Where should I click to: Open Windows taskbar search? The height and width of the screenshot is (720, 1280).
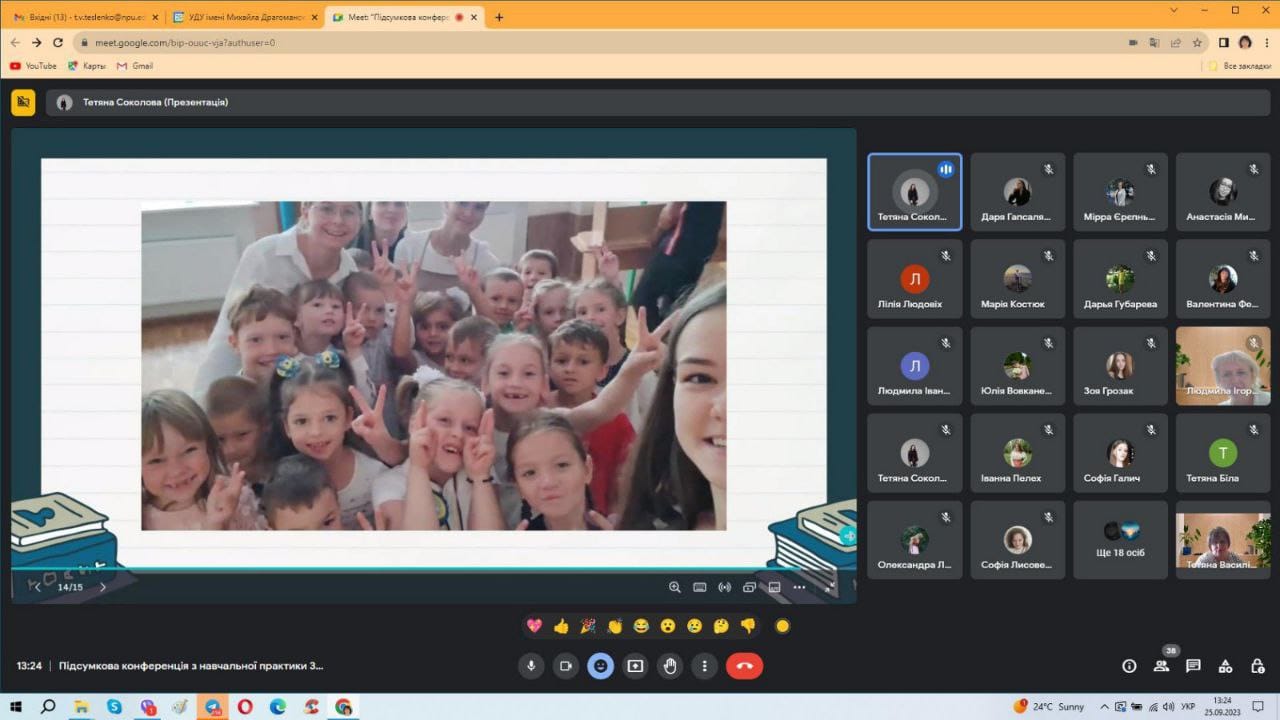tap(48, 707)
